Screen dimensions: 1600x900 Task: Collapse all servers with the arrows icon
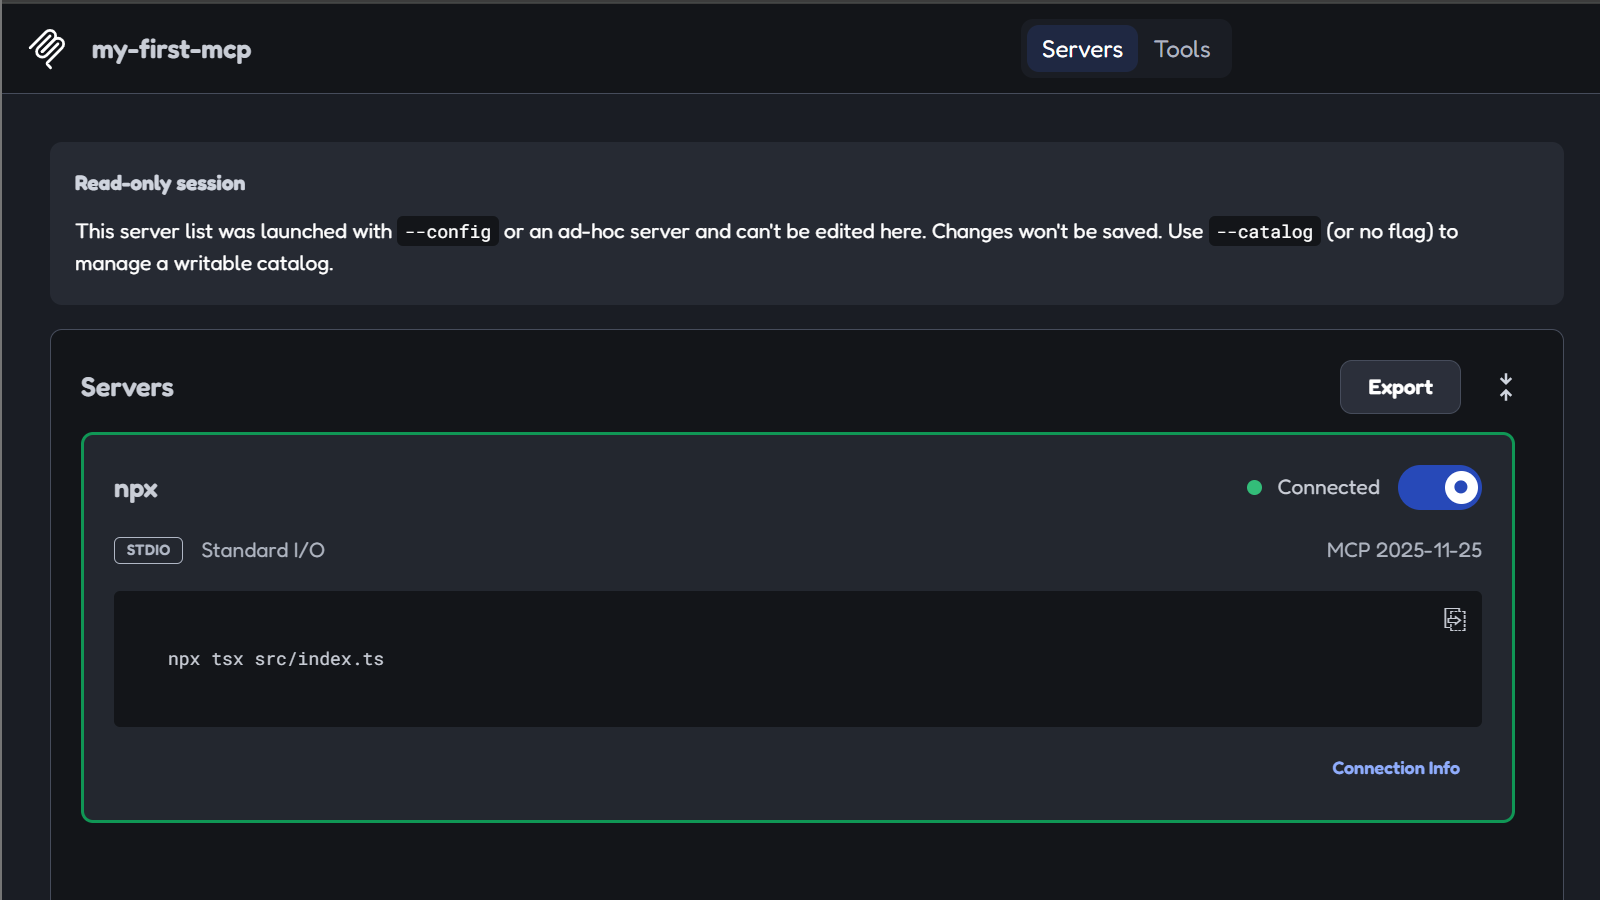point(1506,387)
